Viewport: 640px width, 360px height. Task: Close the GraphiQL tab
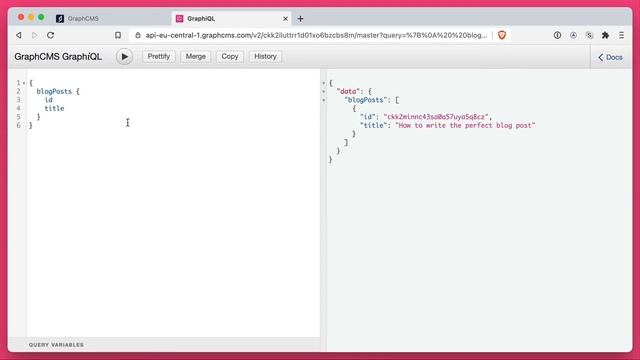(285, 18)
